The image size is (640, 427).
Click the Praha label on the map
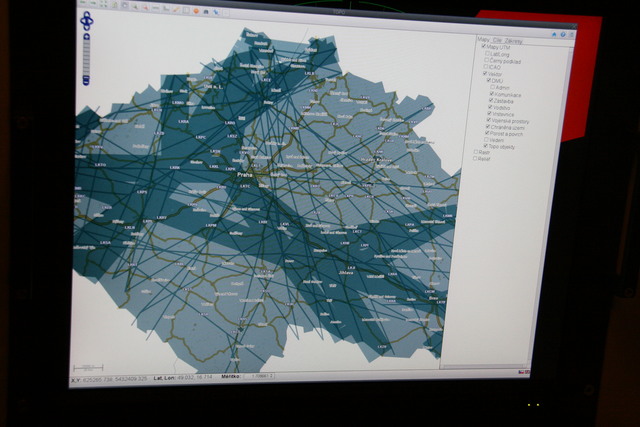[245, 174]
